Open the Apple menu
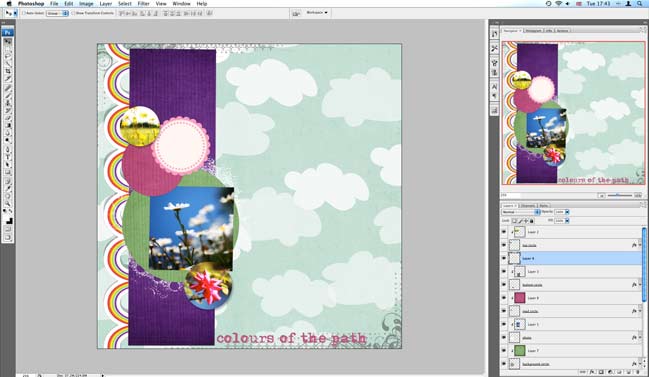 (9, 4)
